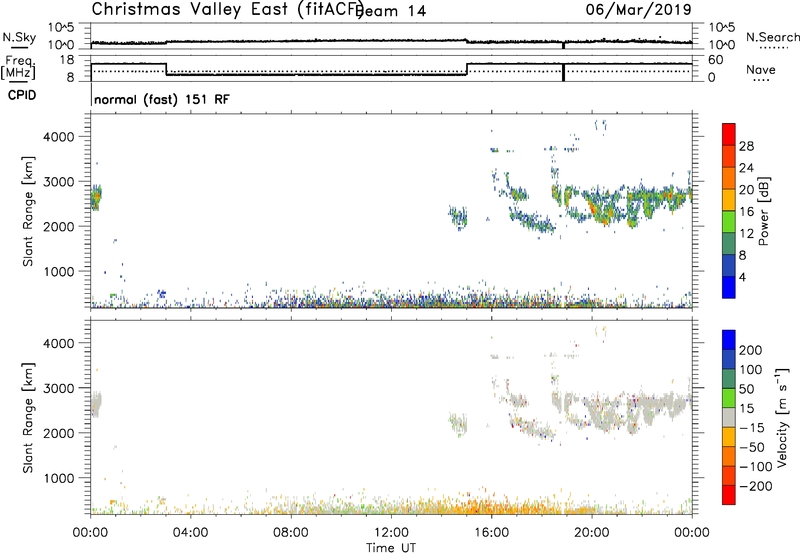
Task: Click the 16:00 tick label on time axis
Action: [x=491, y=533]
